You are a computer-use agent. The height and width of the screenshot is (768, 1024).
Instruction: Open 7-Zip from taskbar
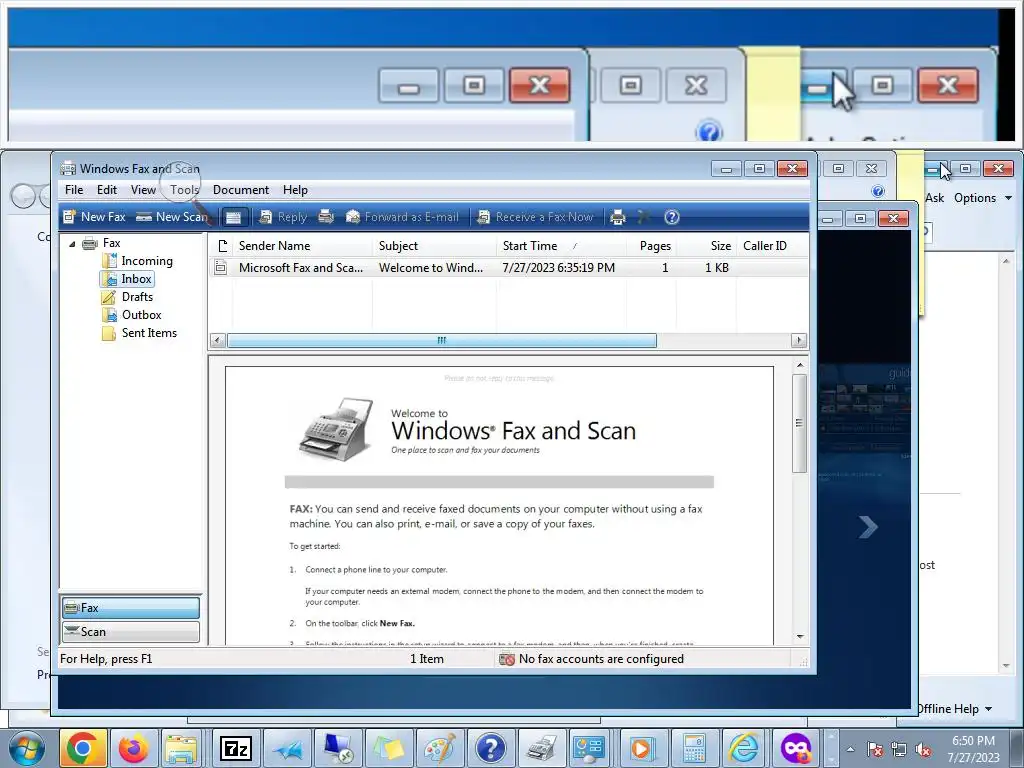click(x=236, y=748)
